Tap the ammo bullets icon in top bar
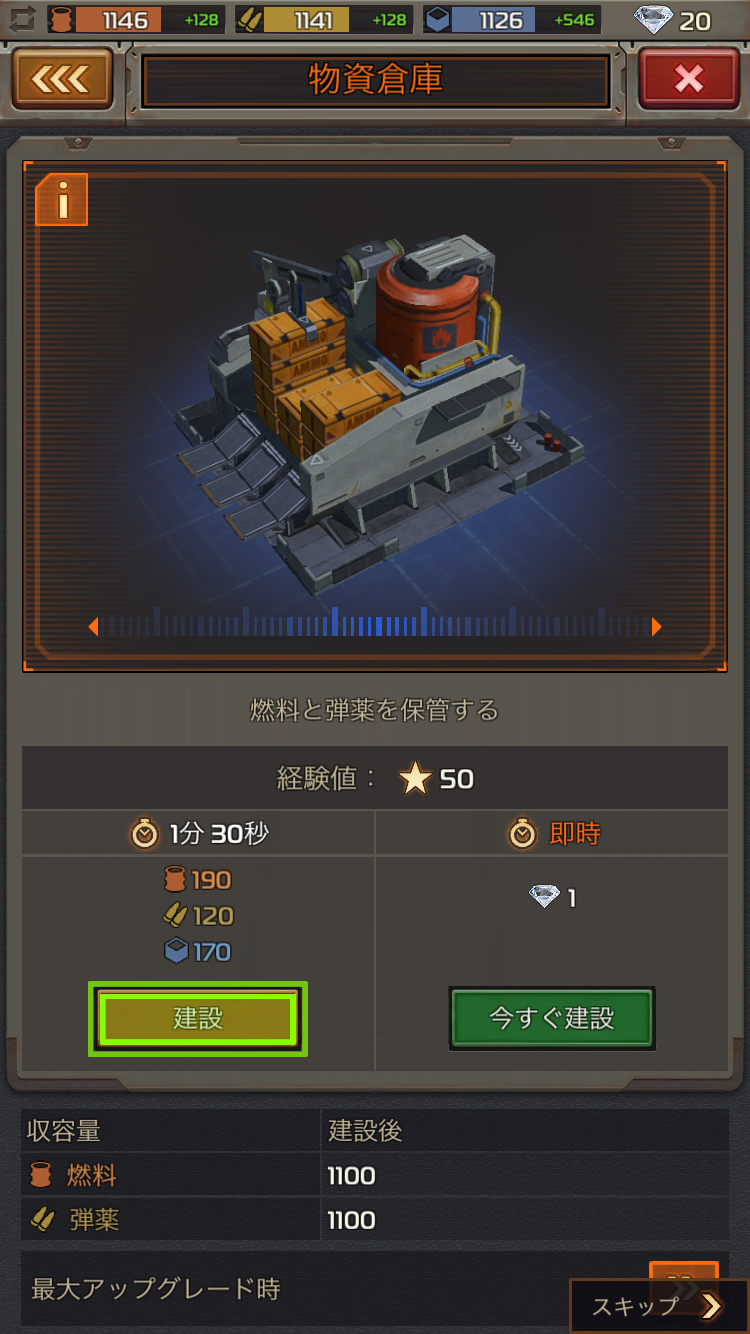This screenshot has height=1334, width=750. [250, 19]
